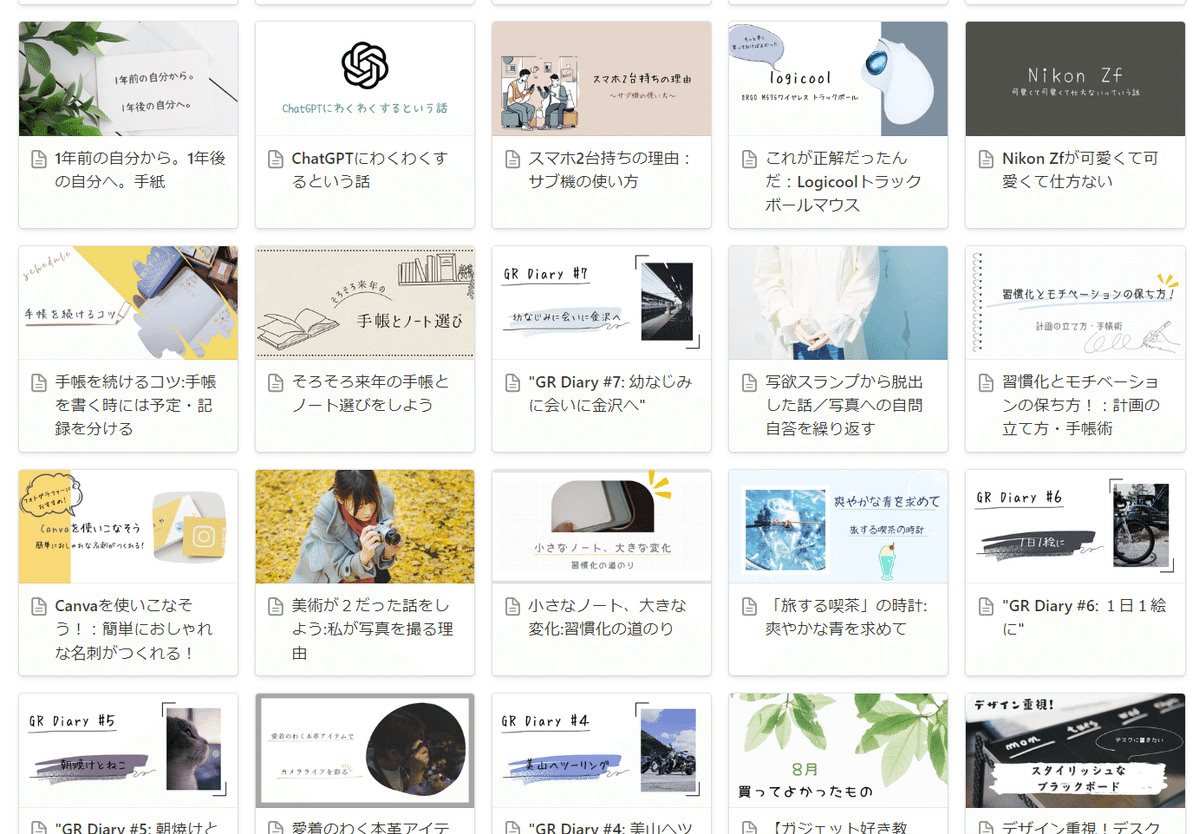
Task: Click the document icon beside "これが正解だったんだ：Logicool"
Action: (749, 159)
